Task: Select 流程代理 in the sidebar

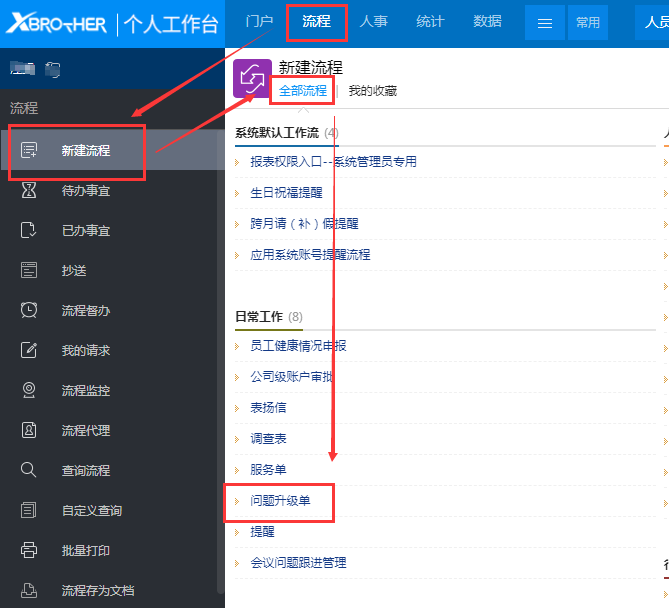Action: pyautogui.click(x=86, y=430)
